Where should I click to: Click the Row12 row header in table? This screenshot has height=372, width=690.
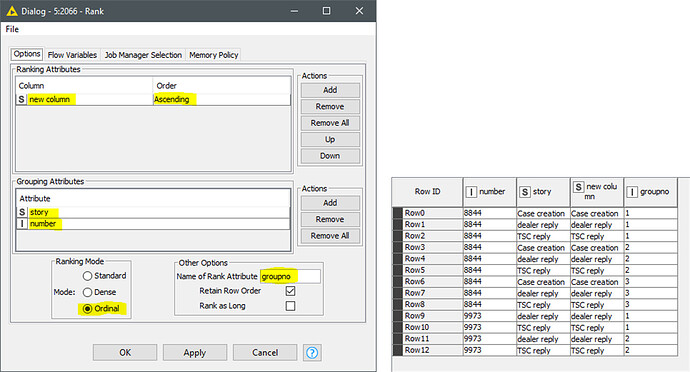coord(427,350)
